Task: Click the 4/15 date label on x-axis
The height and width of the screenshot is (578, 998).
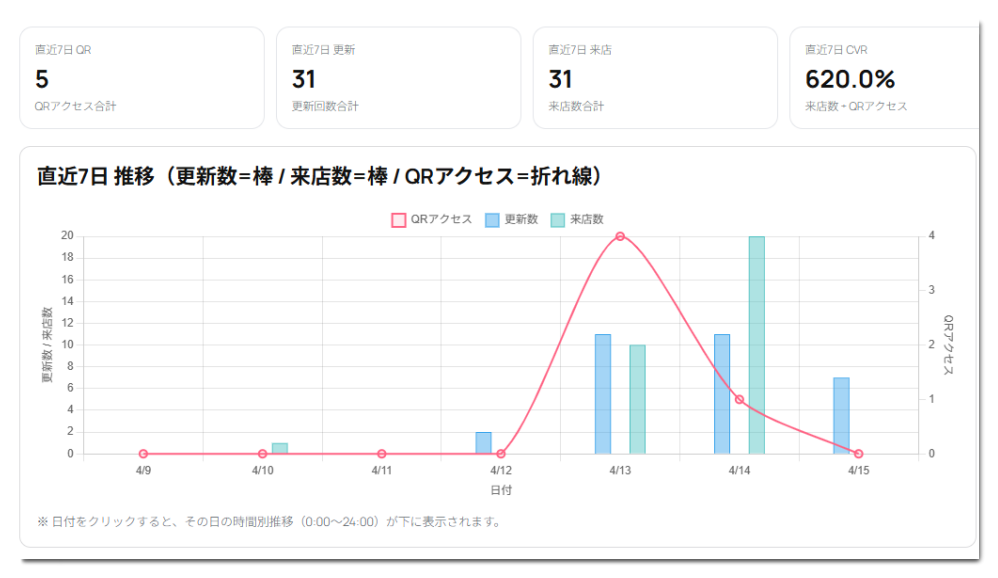Action: 858,470
